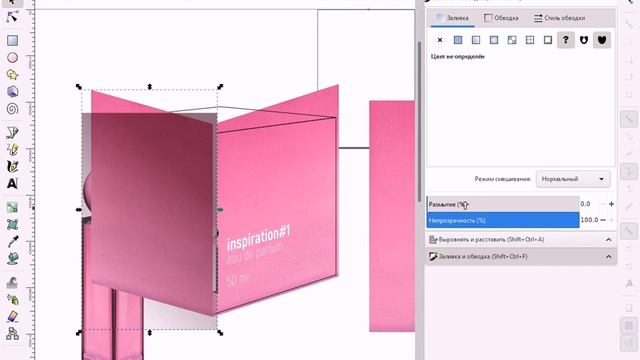
Task: Select the Spiral tool
Action: point(12,109)
